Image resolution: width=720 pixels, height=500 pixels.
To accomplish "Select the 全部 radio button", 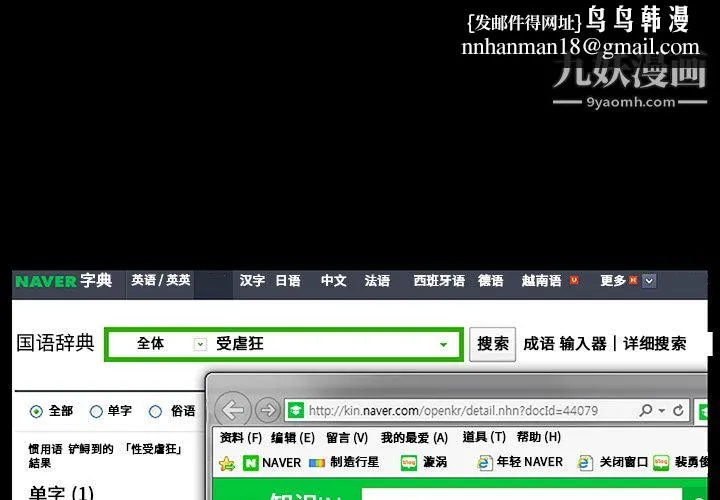I will click(36, 411).
